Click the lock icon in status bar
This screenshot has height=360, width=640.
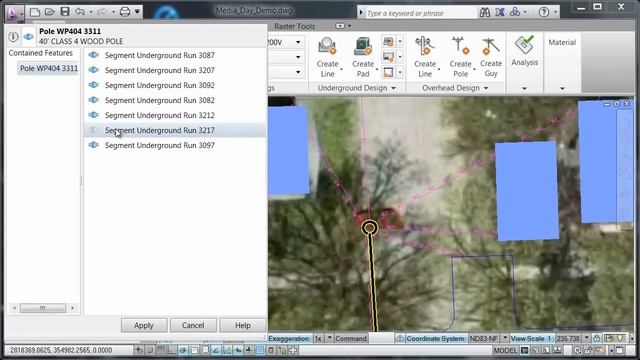click(x=596, y=338)
